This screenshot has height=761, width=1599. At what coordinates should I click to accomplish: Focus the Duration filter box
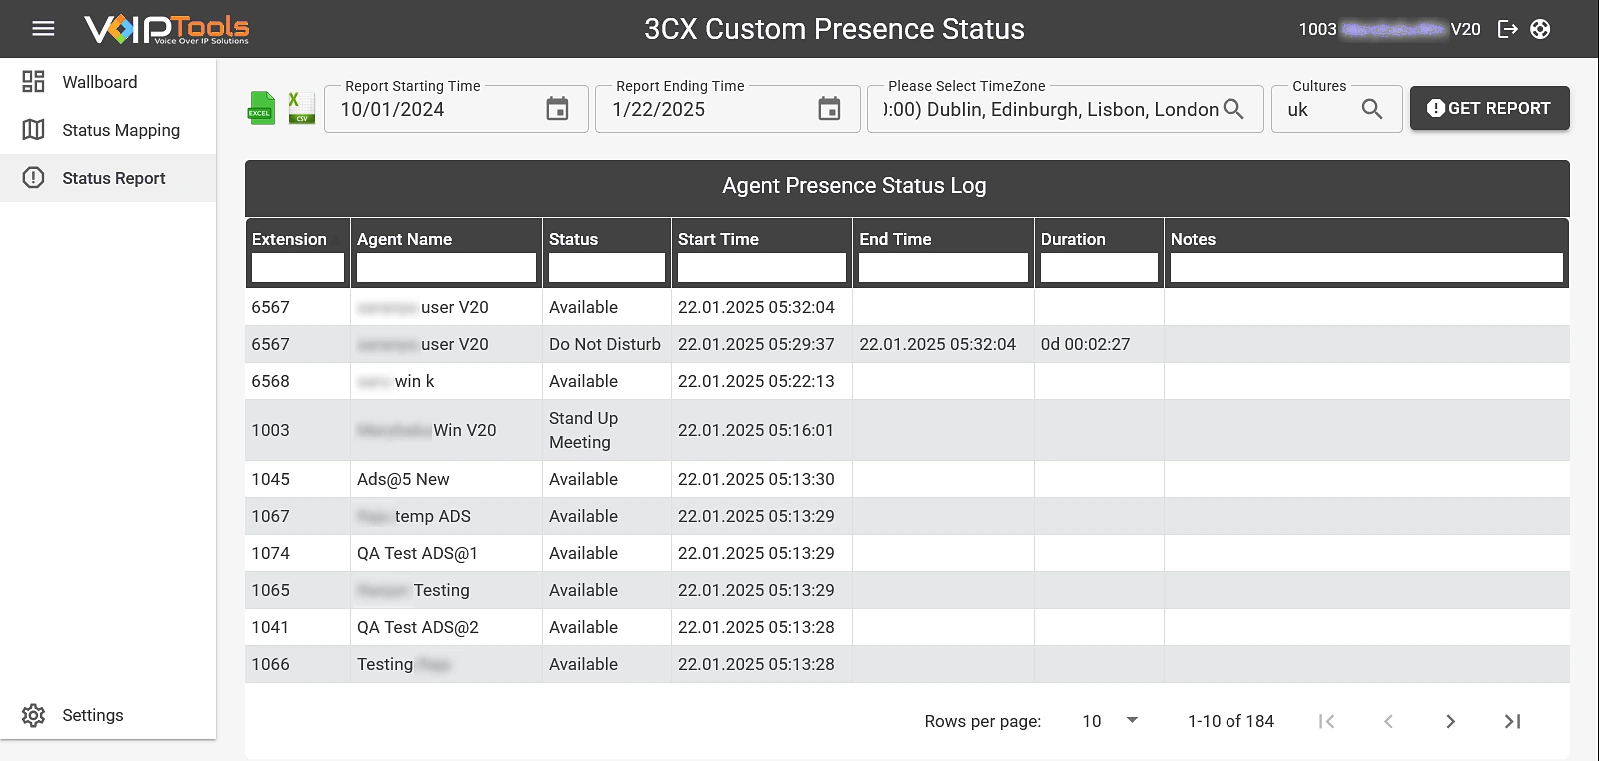(x=1099, y=267)
